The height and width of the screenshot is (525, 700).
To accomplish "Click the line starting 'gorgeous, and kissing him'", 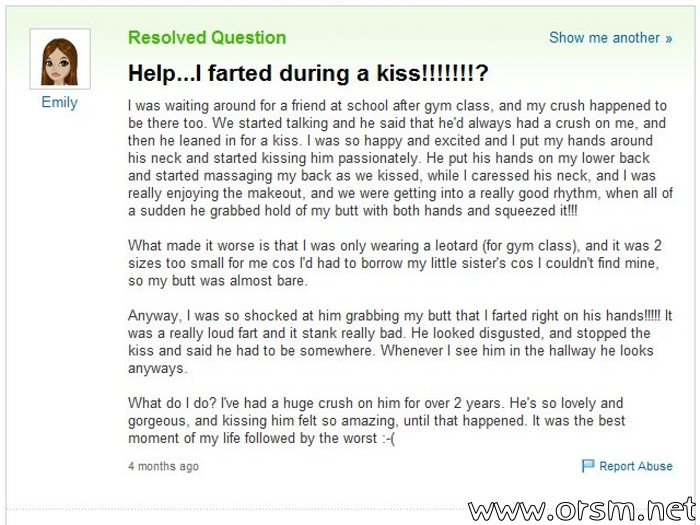I will (x=376, y=421).
